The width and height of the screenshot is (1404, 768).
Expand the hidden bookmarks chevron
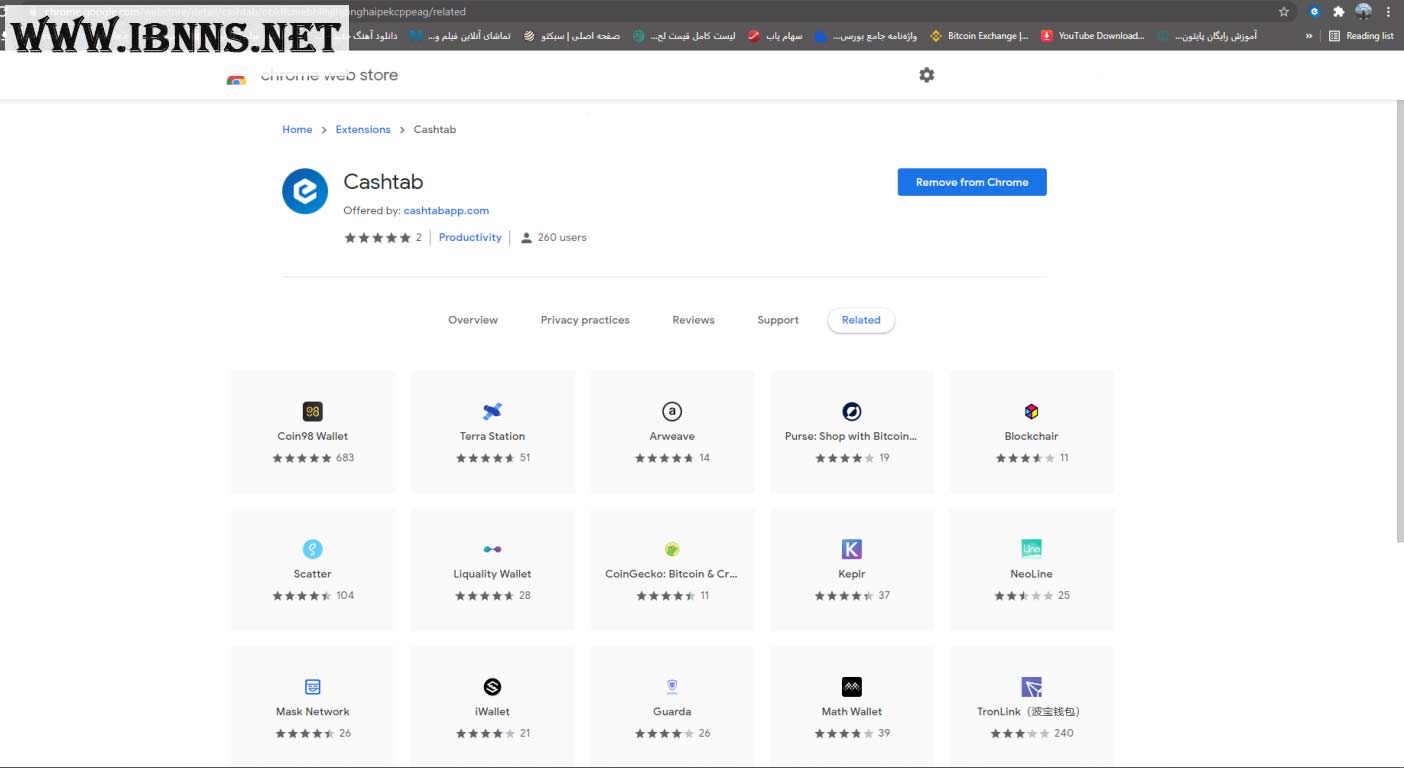(x=1309, y=36)
